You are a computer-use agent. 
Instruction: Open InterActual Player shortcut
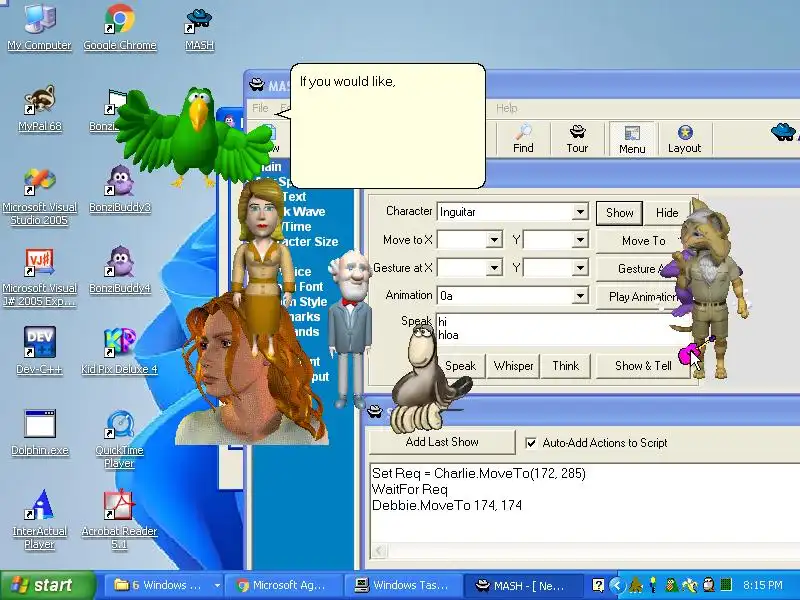39,520
